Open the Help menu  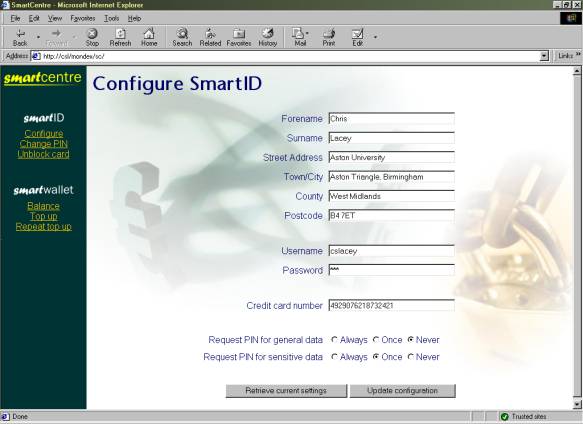(134, 18)
